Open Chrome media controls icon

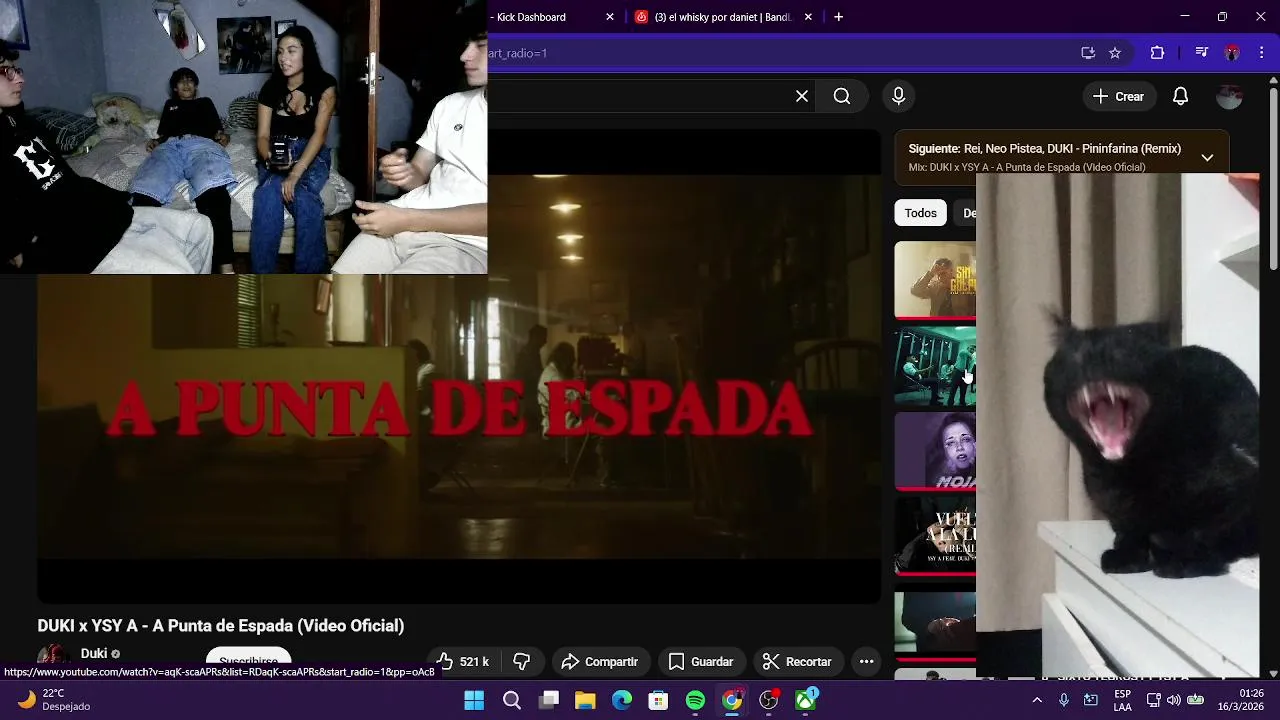click(1202, 53)
